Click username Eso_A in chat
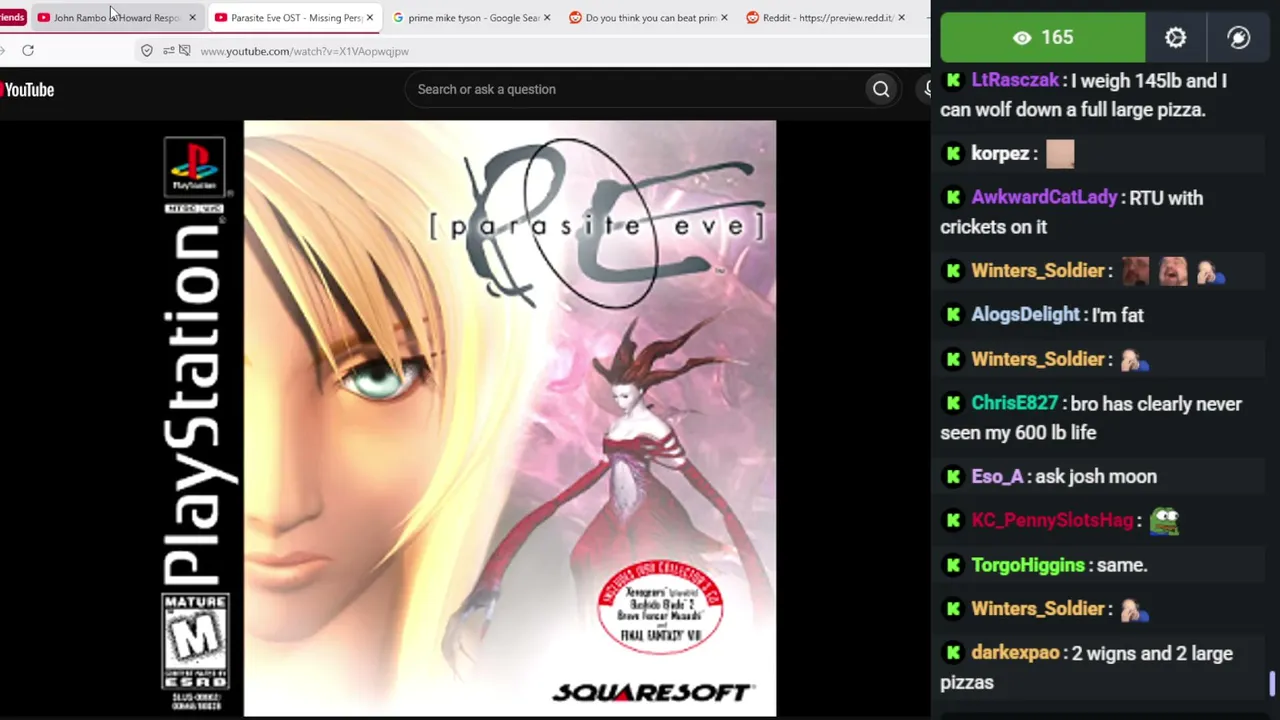The height and width of the screenshot is (720, 1280). tap(997, 477)
